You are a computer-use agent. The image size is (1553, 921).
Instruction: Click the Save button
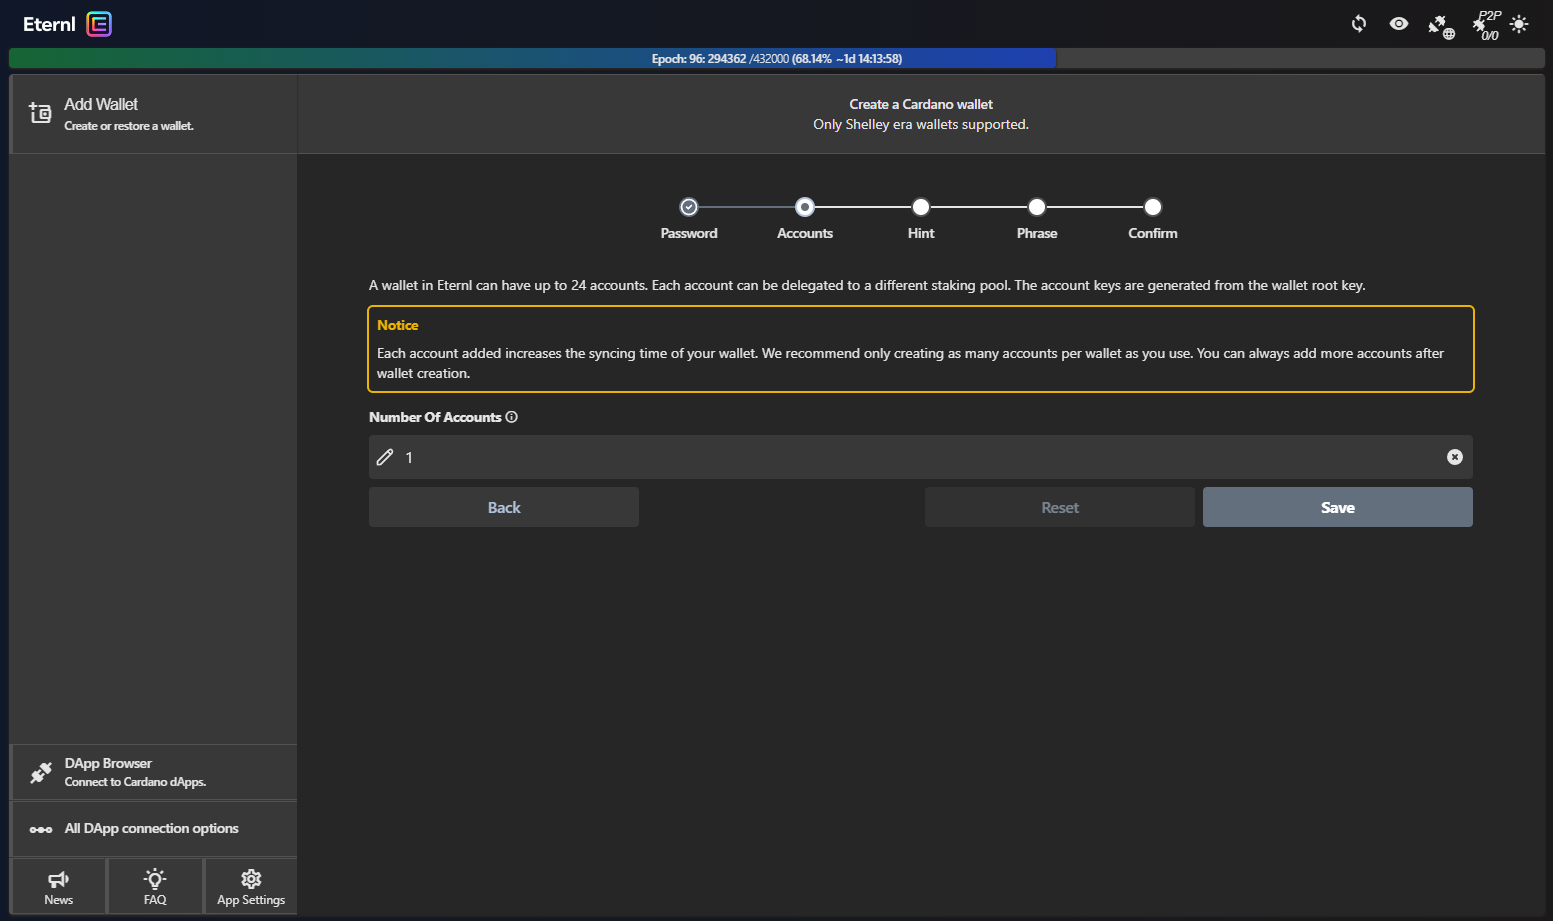(x=1338, y=507)
